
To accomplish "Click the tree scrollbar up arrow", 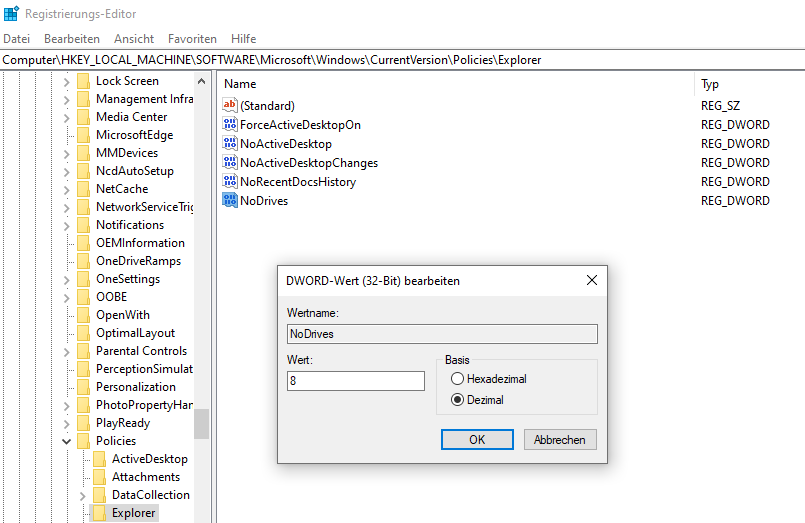I will click(x=201, y=81).
